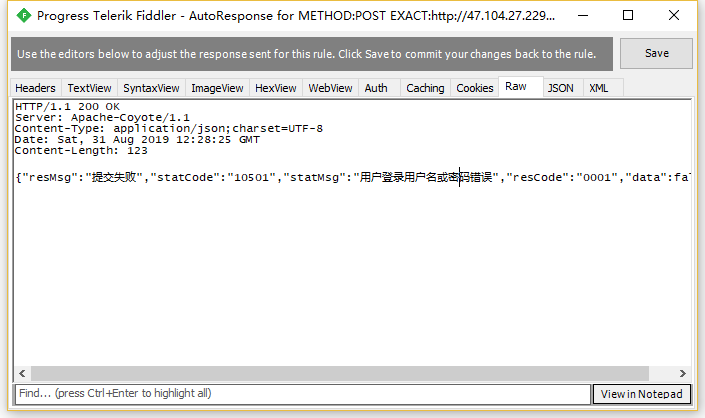This screenshot has width=705, height=418.
Task: Click the Fiddler app icon in title bar
Action: (23, 16)
